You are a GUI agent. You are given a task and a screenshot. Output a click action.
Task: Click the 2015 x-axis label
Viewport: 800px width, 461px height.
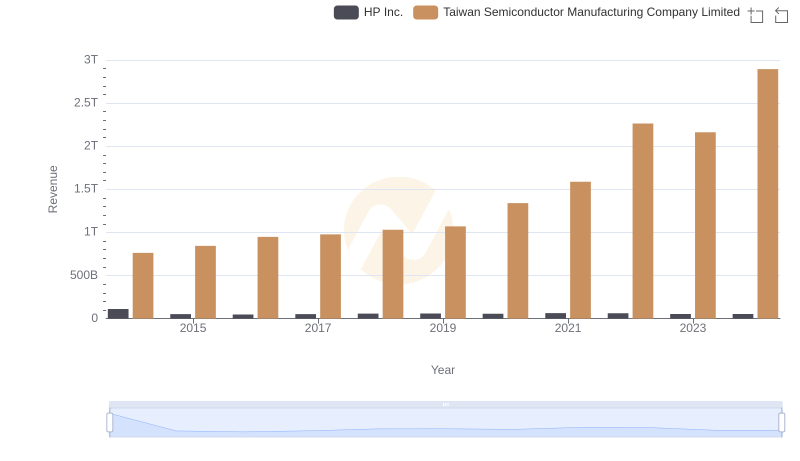point(193,328)
